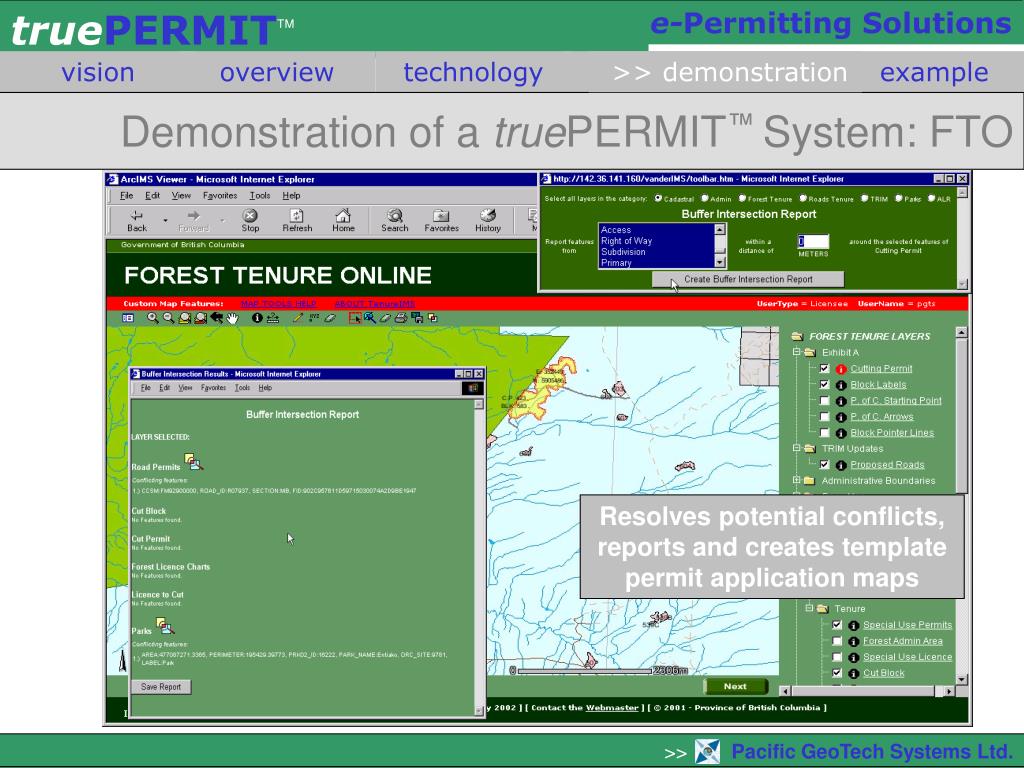Screen dimensions: 1024x768
Task: Collapse the TRIM Updates folder
Action: coord(797,448)
